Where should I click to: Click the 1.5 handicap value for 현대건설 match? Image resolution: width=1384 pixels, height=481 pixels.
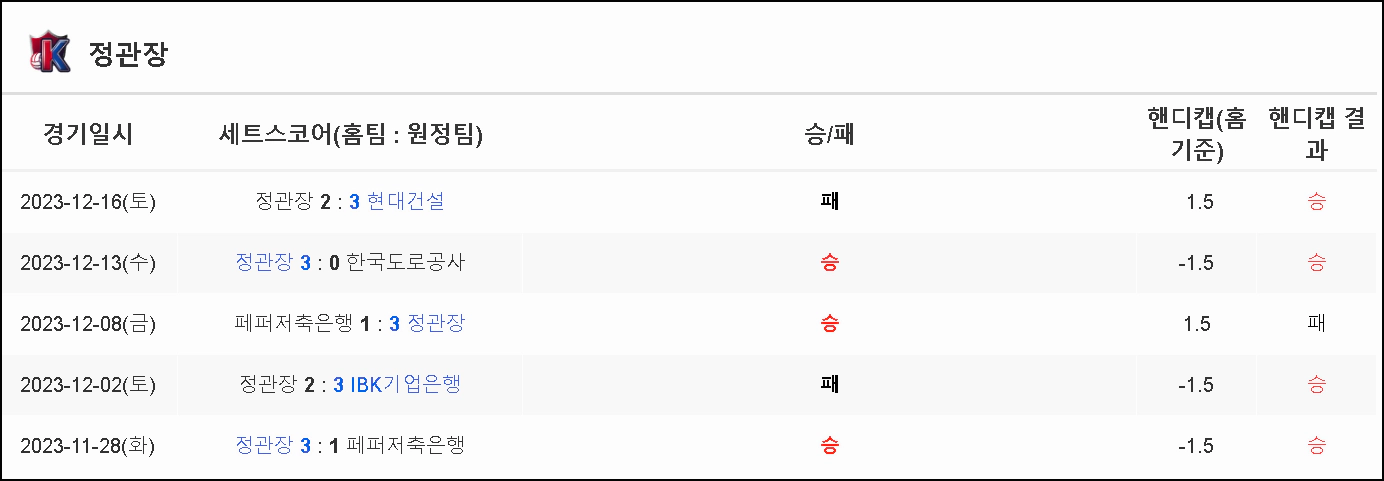1199,202
